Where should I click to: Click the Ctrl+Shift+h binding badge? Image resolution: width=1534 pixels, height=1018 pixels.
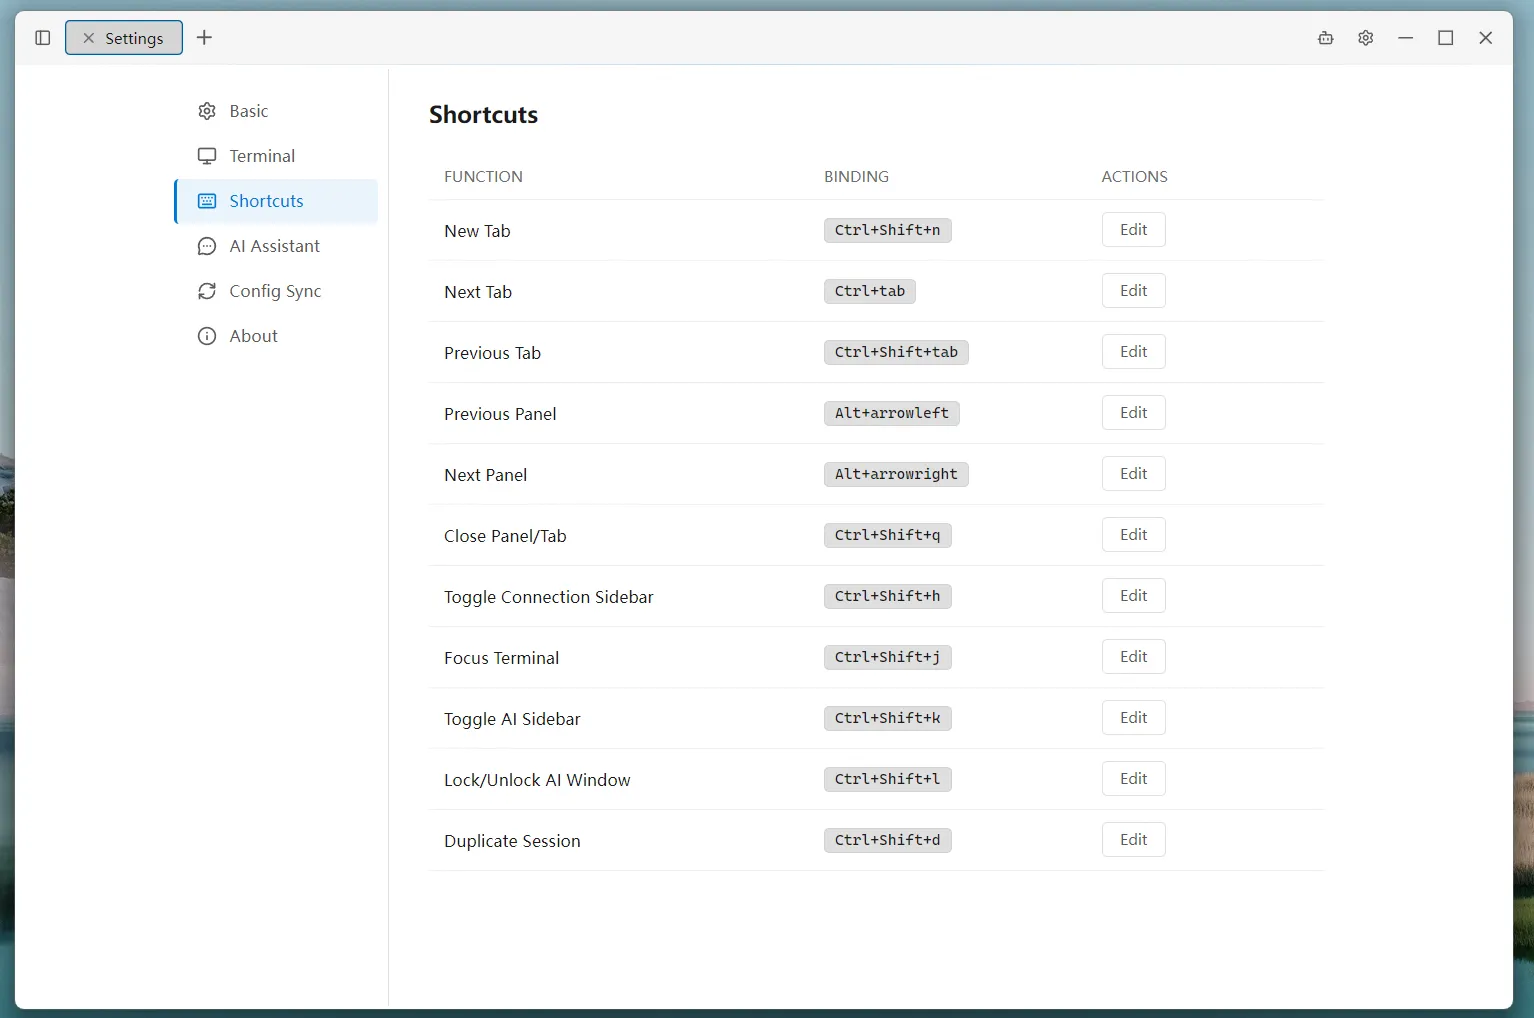coord(888,596)
